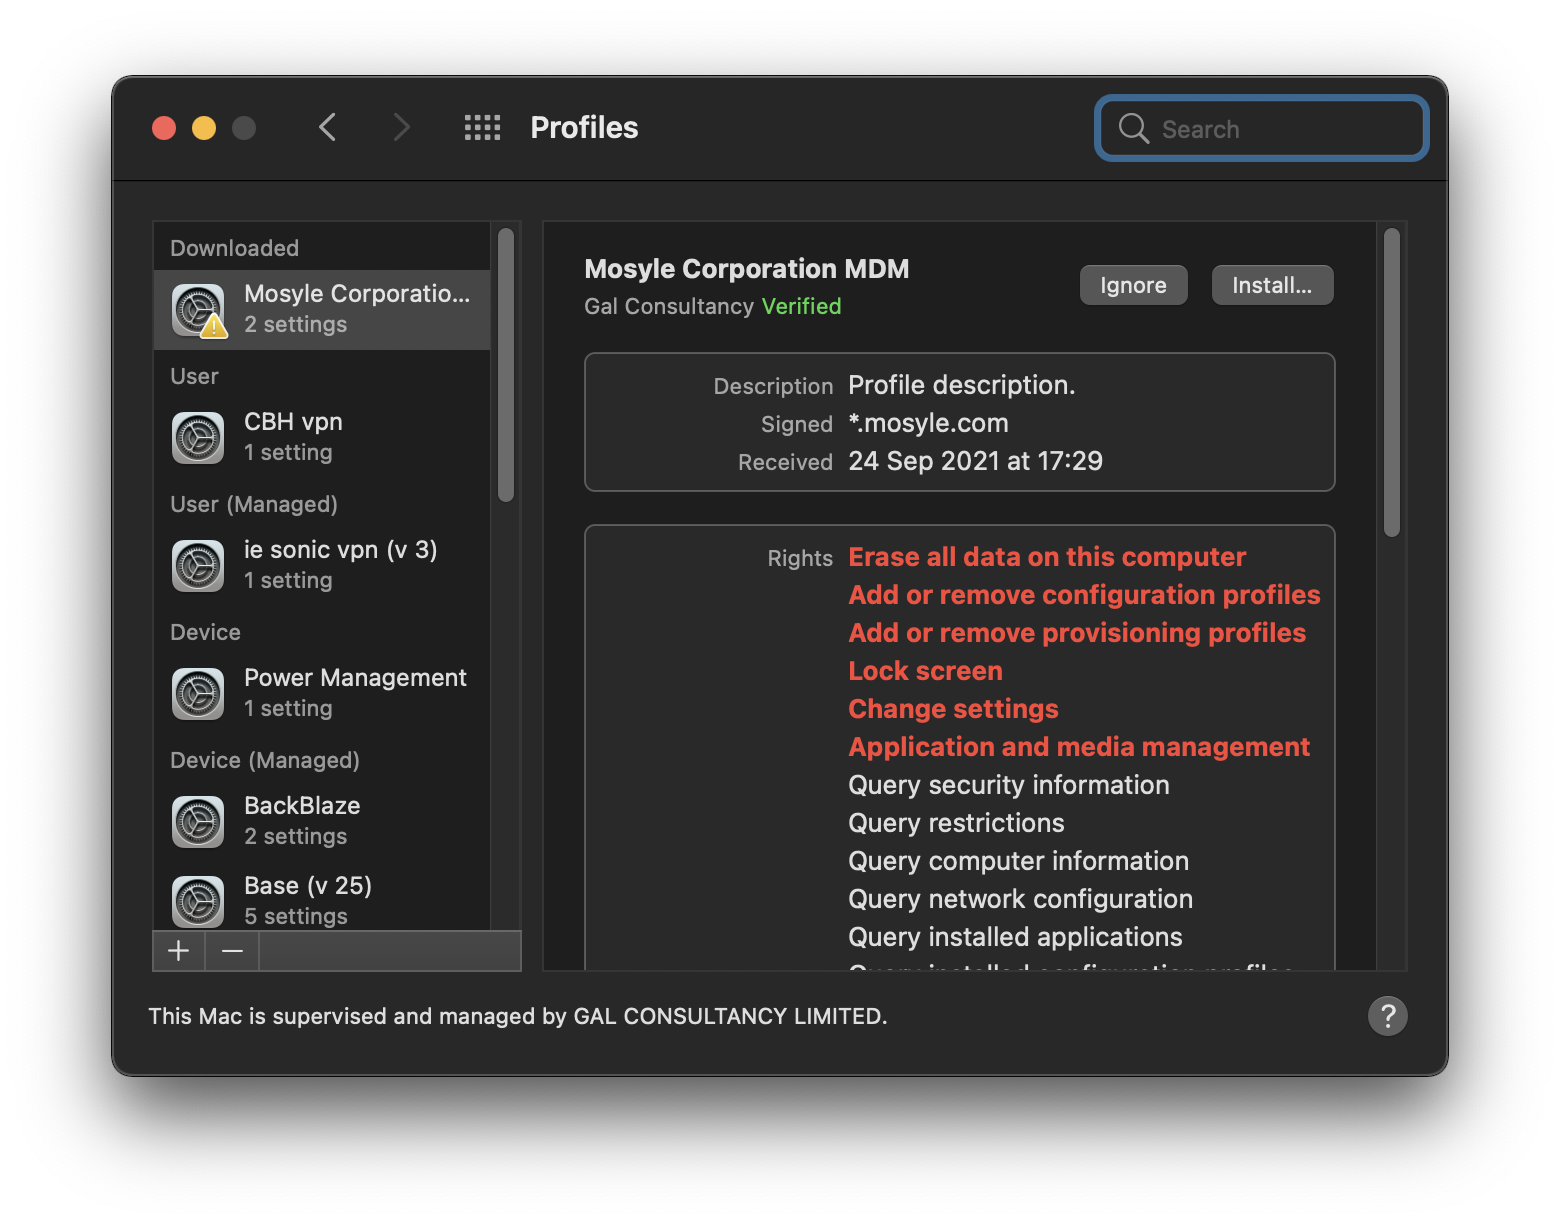Click the Mosyle Corporation profile icon
The height and width of the screenshot is (1224, 1560).
click(x=199, y=310)
